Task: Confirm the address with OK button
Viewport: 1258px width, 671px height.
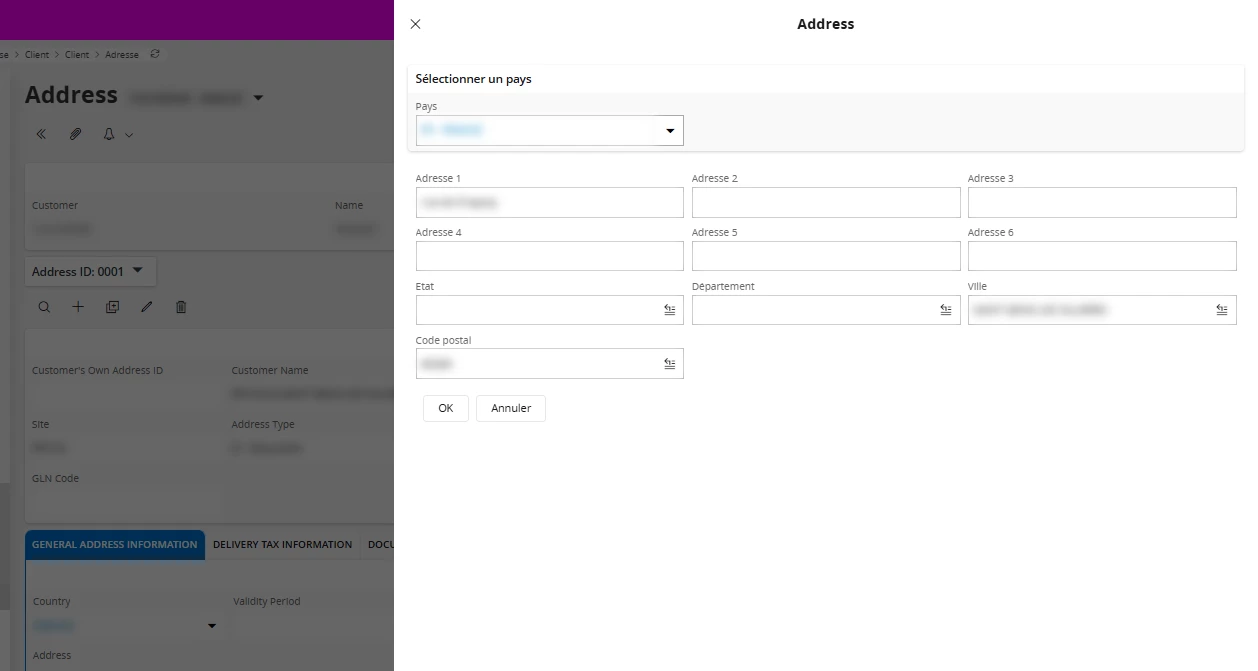Action: point(446,408)
